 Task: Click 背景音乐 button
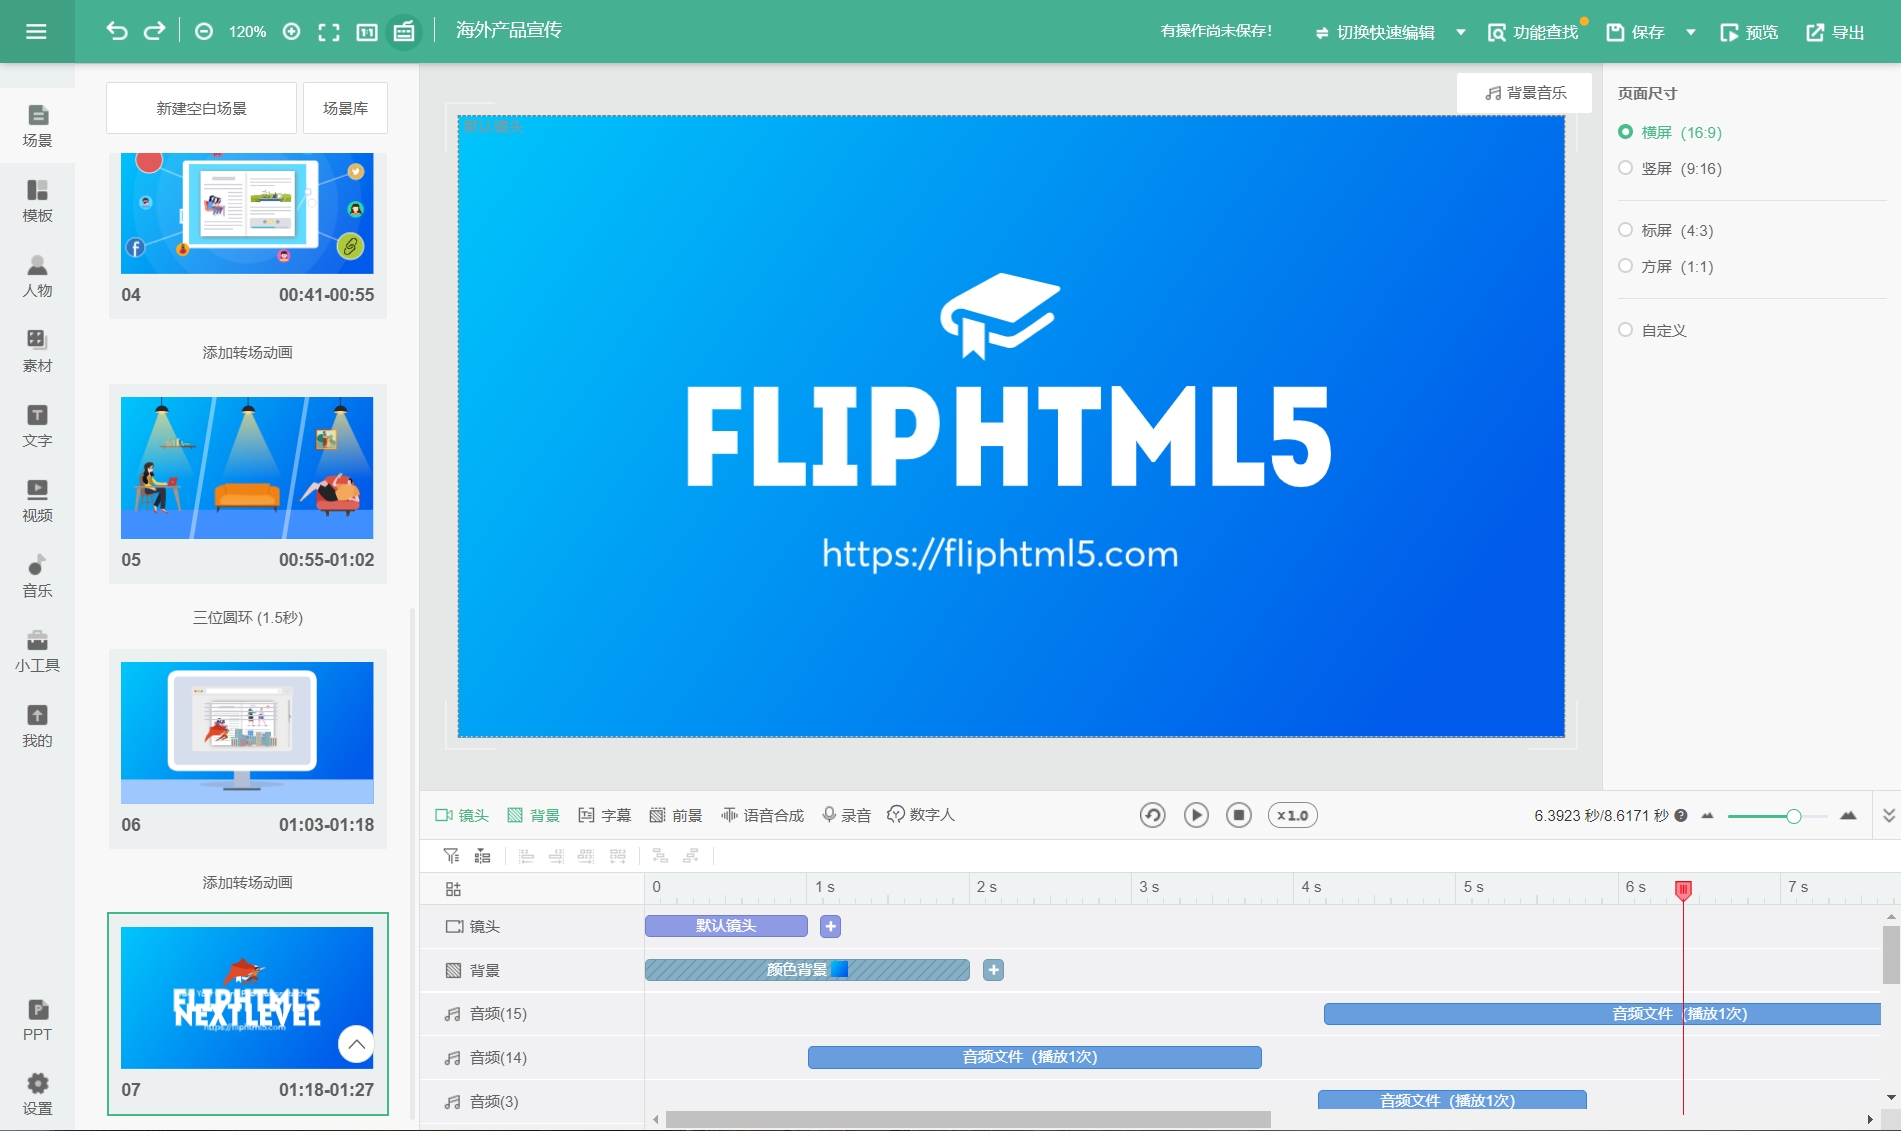coord(1525,93)
